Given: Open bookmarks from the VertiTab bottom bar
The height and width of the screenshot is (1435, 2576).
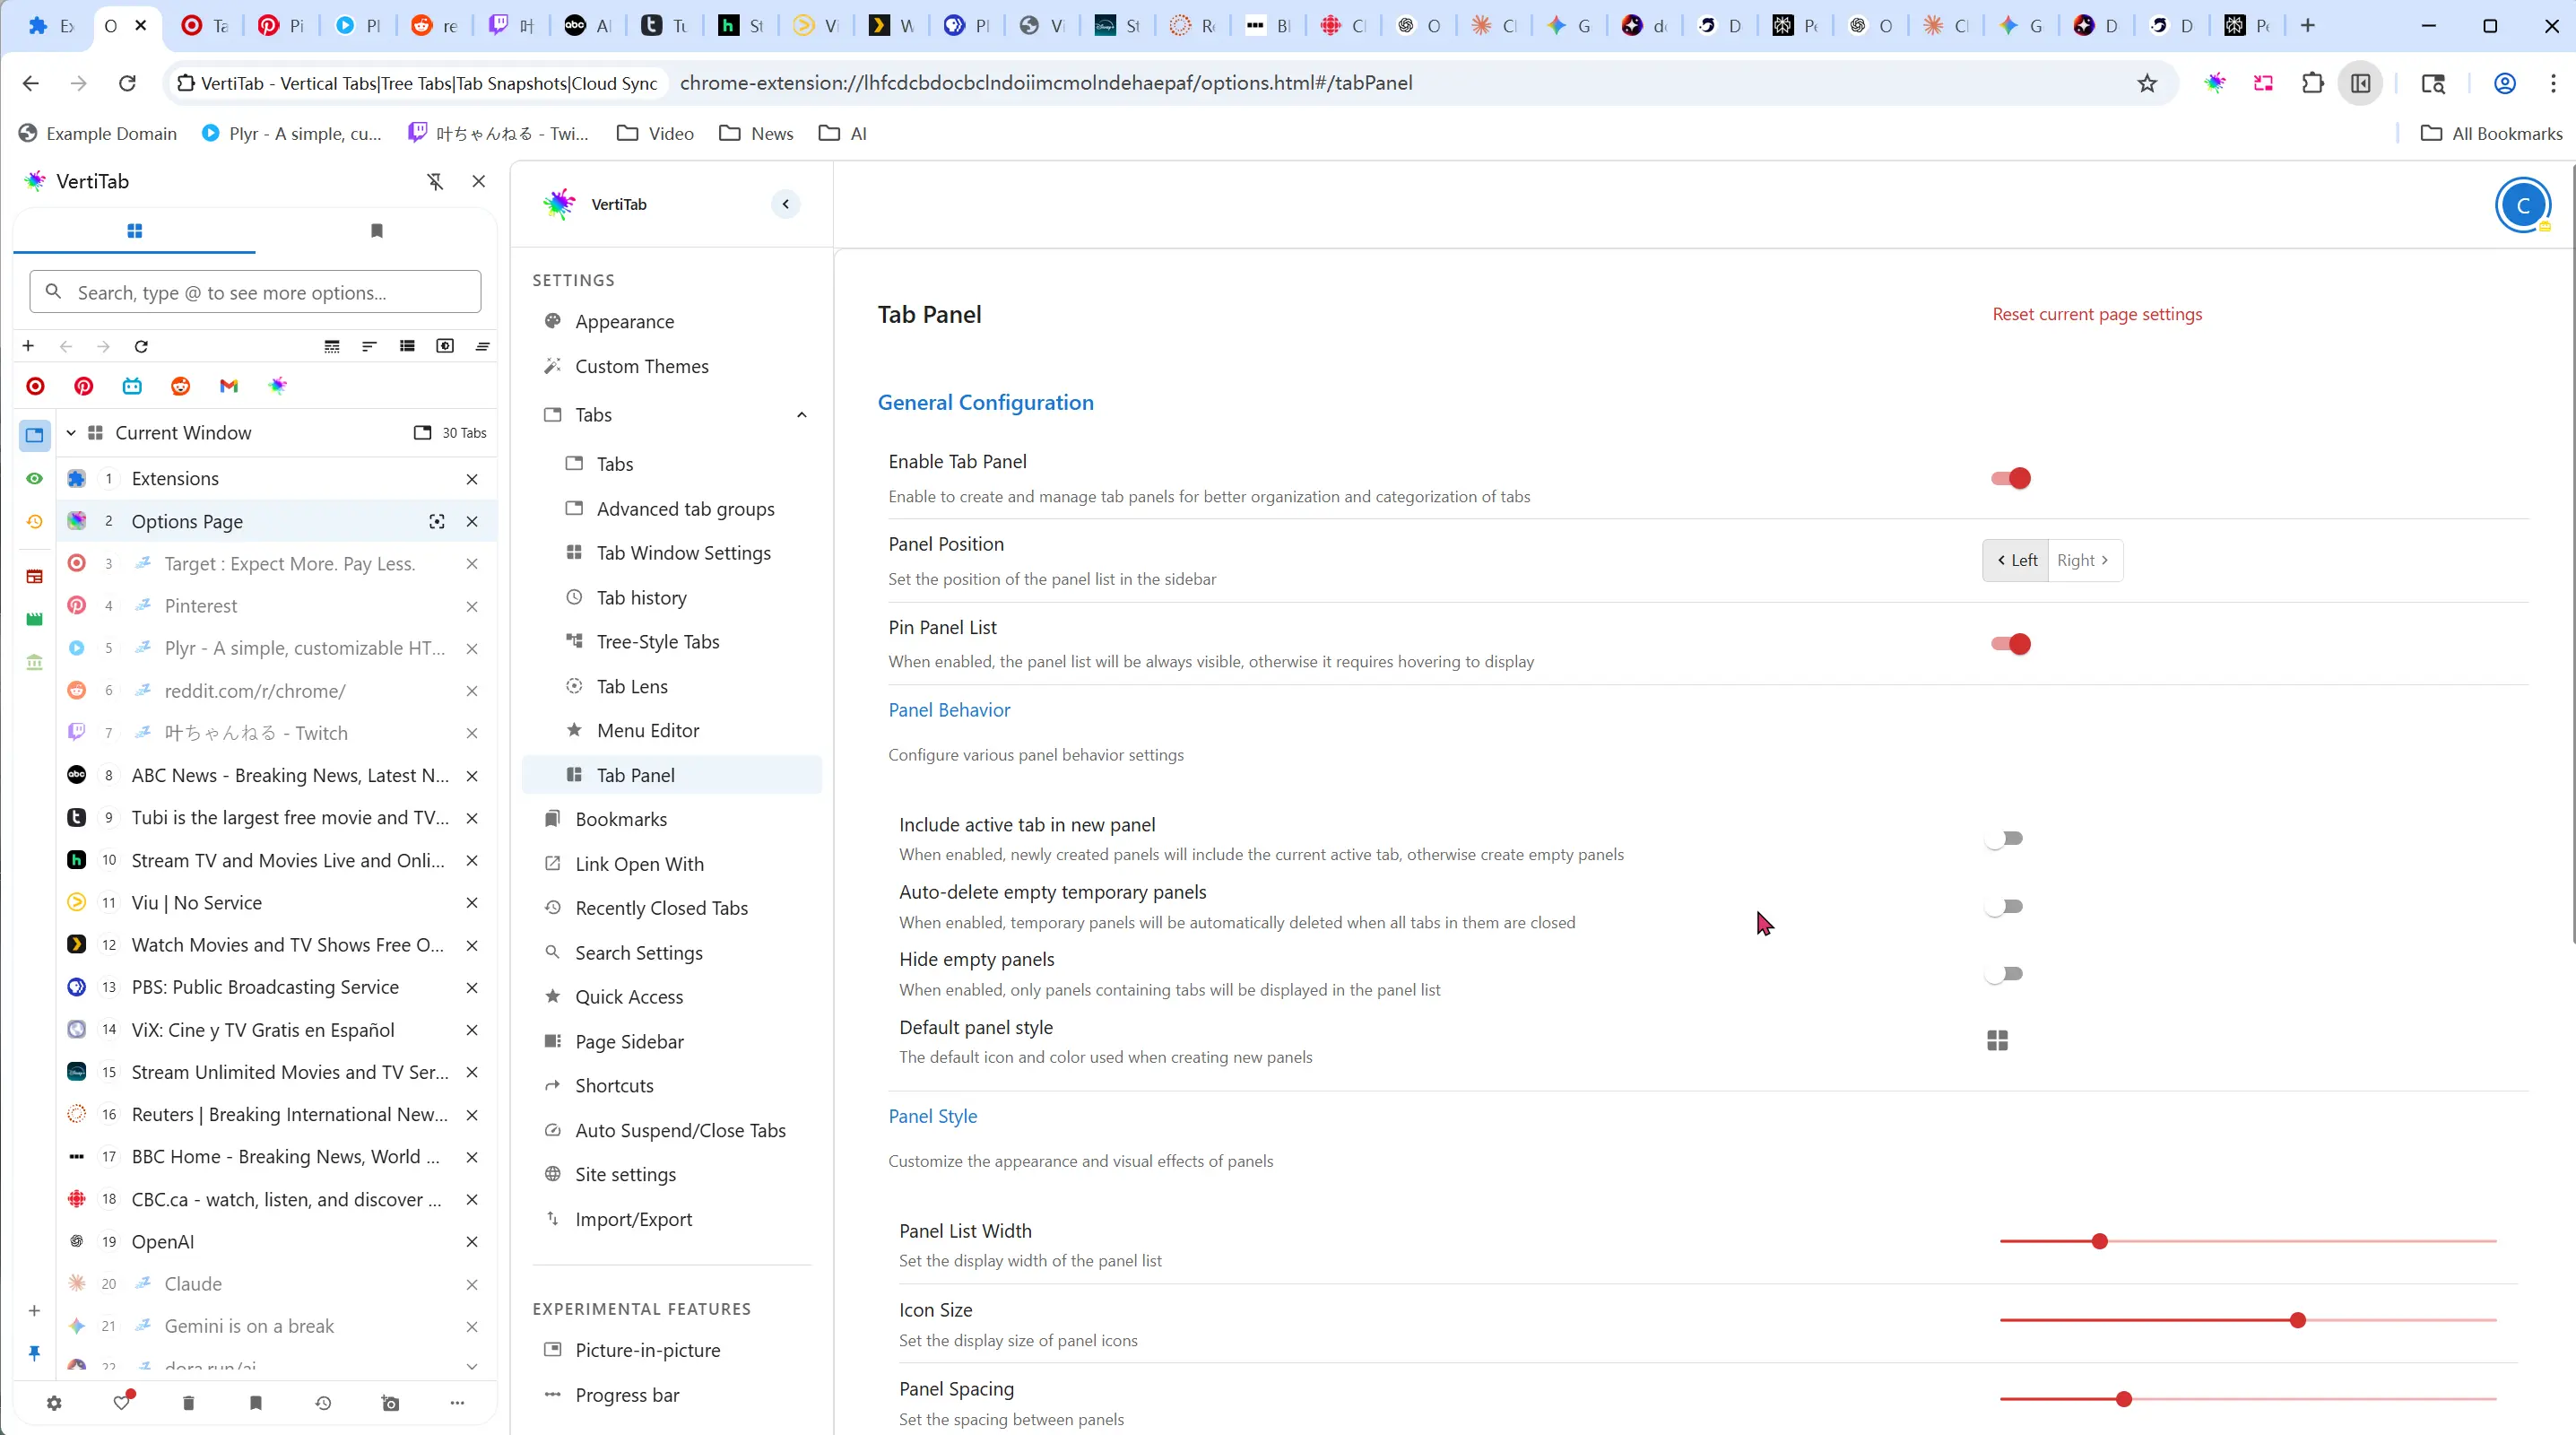Looking at the screenshot, I should [x=256, y=1403].
